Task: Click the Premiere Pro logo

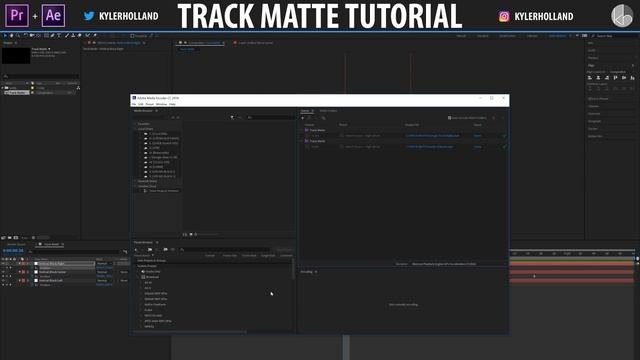Action: [17, 15]
